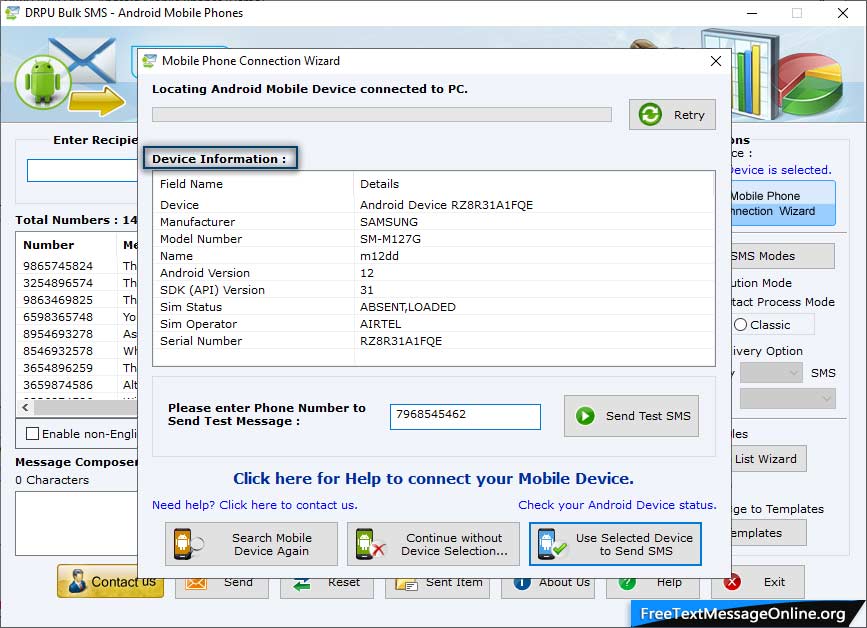Select number 3654896259 in the list
This screenshot has width=867, height=628.
pyautogui.click(x=58, y=368)
